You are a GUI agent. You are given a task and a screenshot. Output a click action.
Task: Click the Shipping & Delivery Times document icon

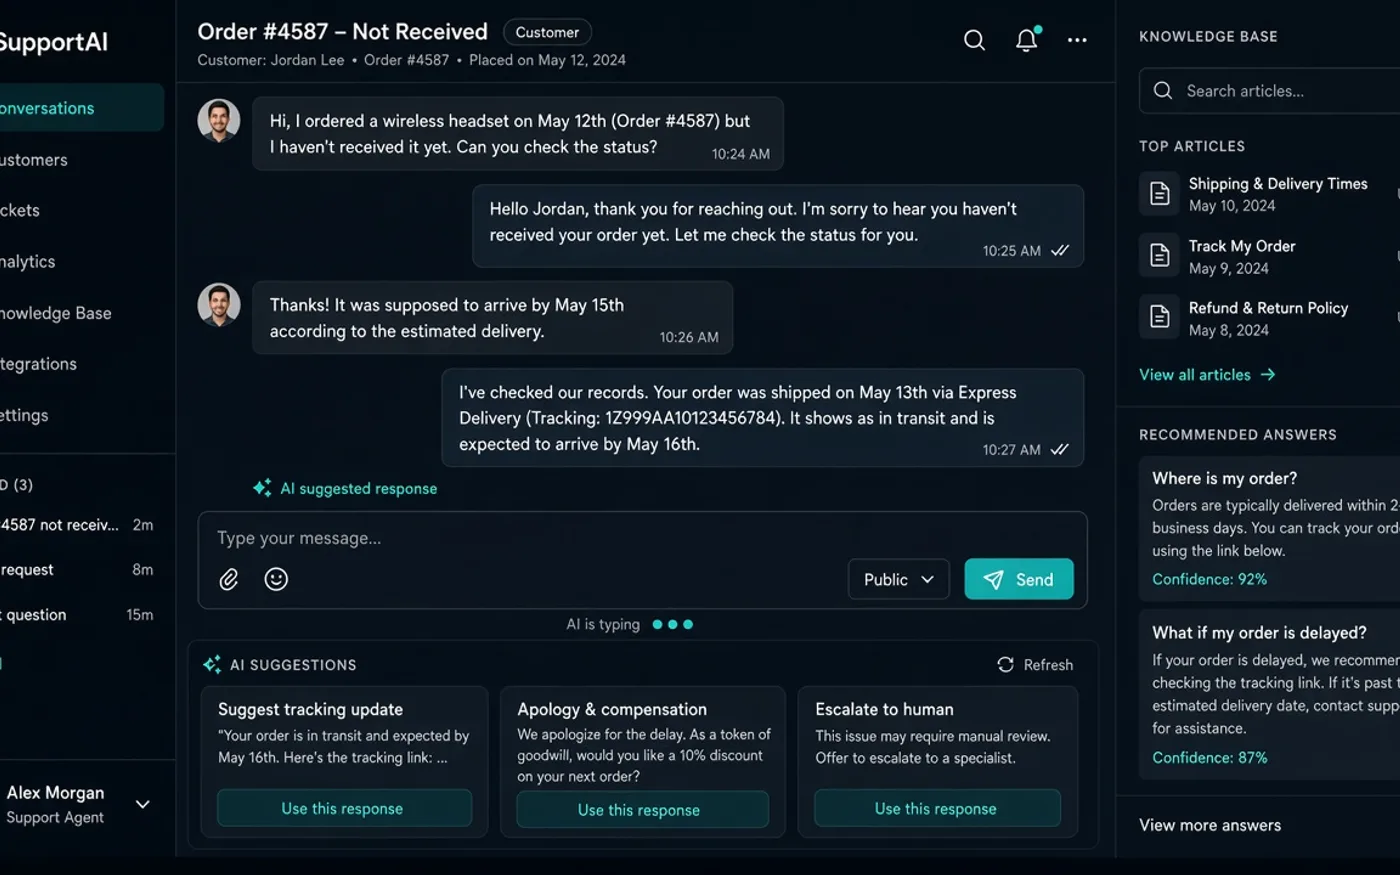click(x=1160, y=194)
